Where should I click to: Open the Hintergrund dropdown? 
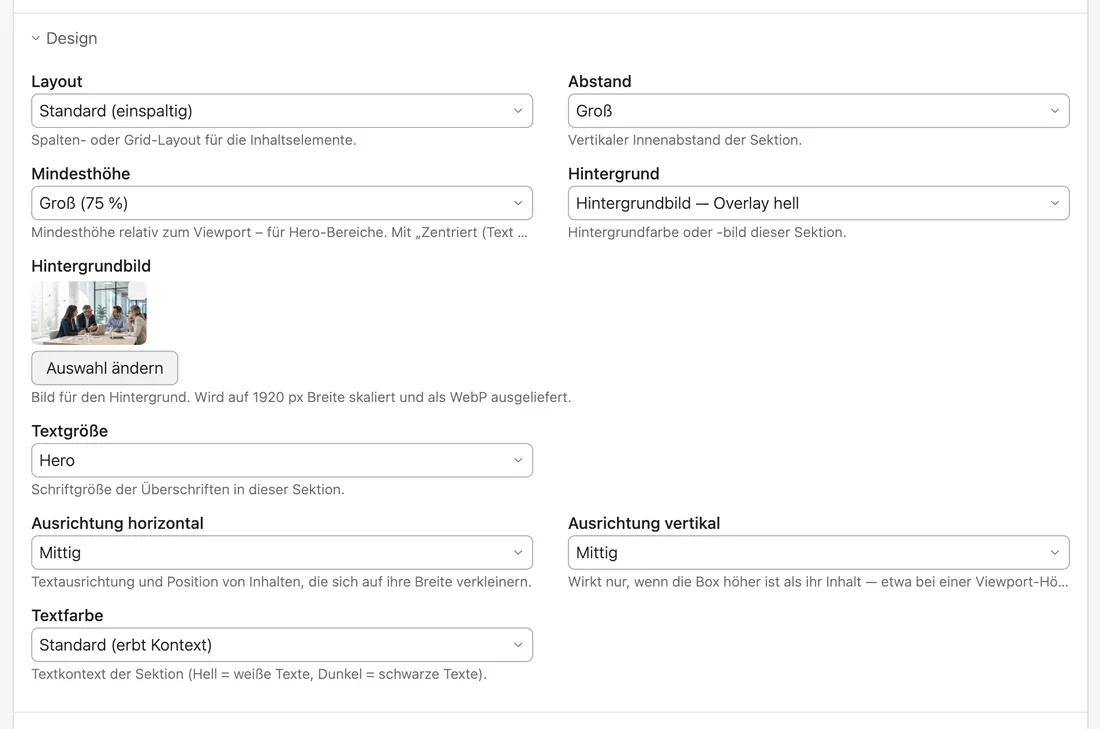(819, 203)
